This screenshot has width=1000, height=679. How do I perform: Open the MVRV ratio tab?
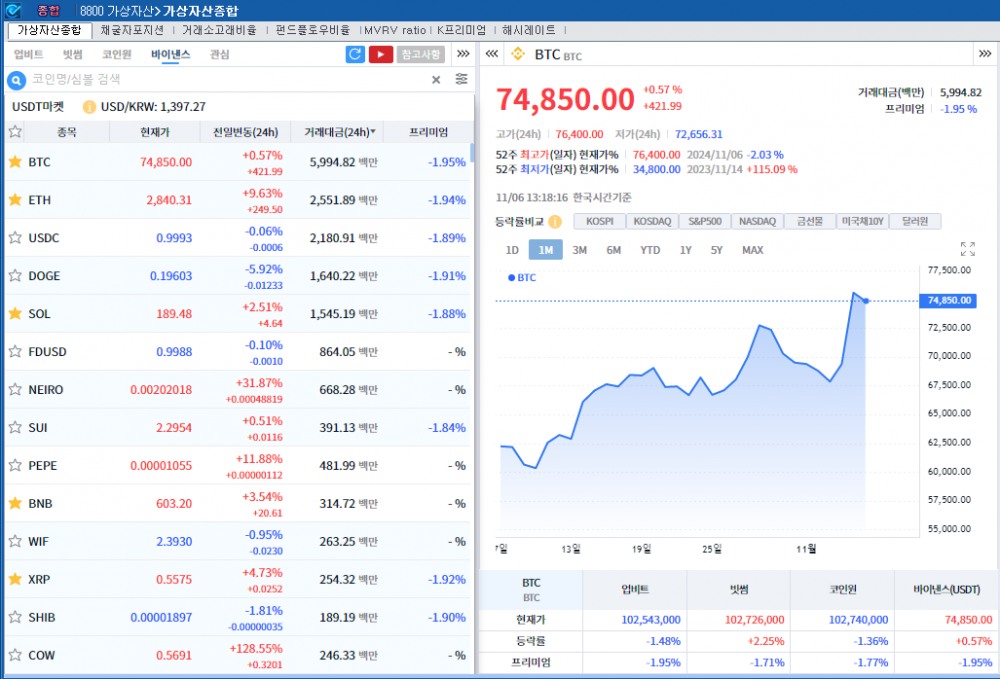[x=397, y=30]
